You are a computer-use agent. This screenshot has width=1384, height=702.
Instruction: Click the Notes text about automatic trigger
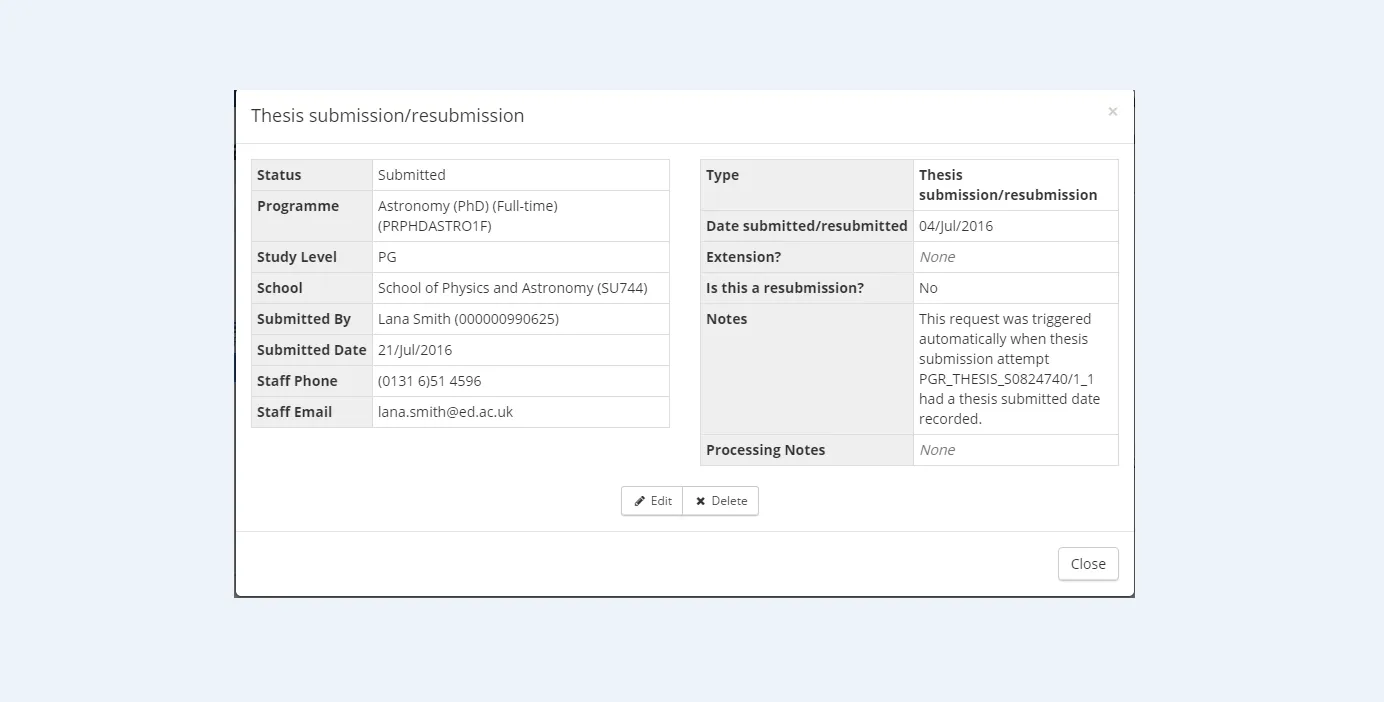(1008, 369)
